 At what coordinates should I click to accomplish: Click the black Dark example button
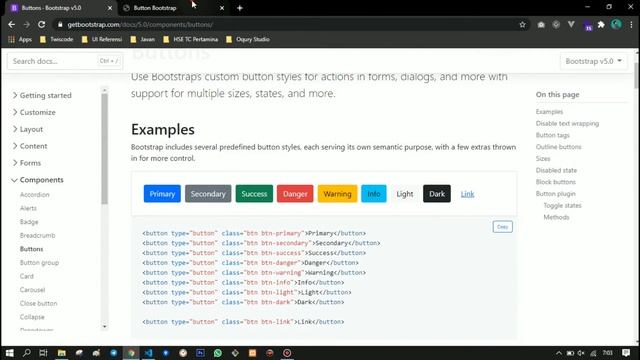[x=437, y=194]
